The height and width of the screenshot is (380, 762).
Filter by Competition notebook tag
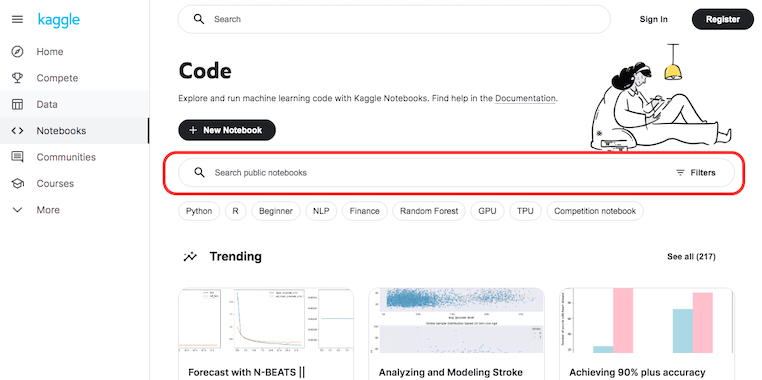point(595,211)
